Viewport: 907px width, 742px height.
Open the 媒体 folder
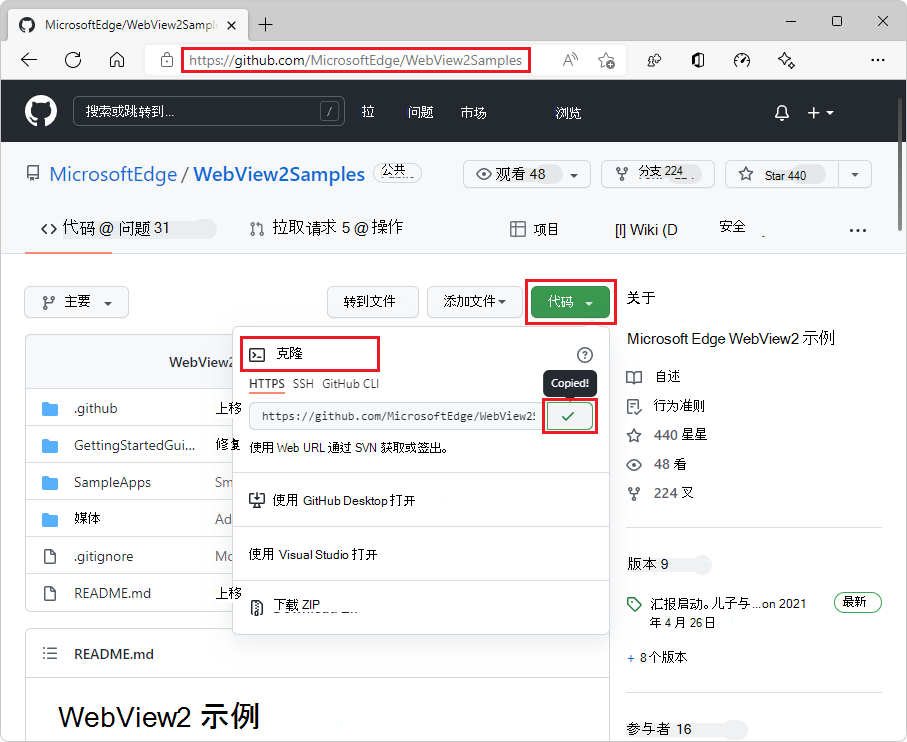pos(87,518)
